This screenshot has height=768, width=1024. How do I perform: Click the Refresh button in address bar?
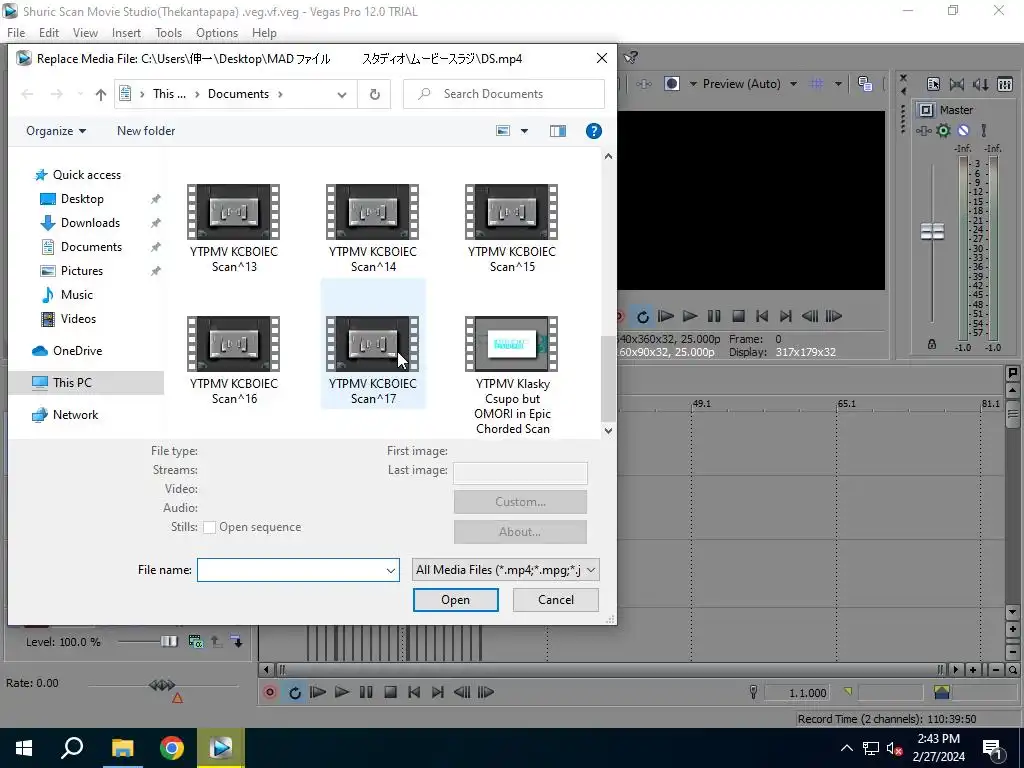click(x=375, y=94)
